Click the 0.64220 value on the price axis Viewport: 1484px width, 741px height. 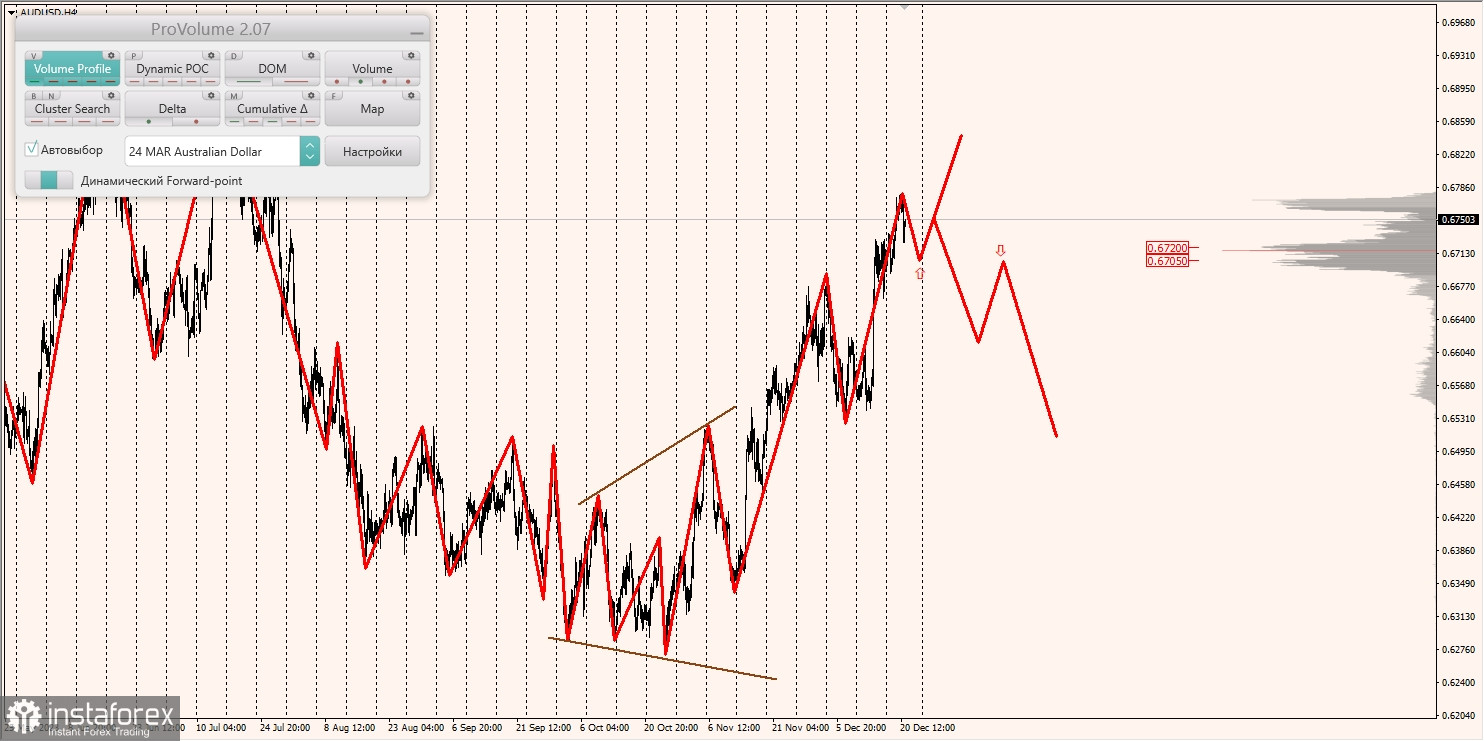pyautogui.click(x=1461, y=517)
